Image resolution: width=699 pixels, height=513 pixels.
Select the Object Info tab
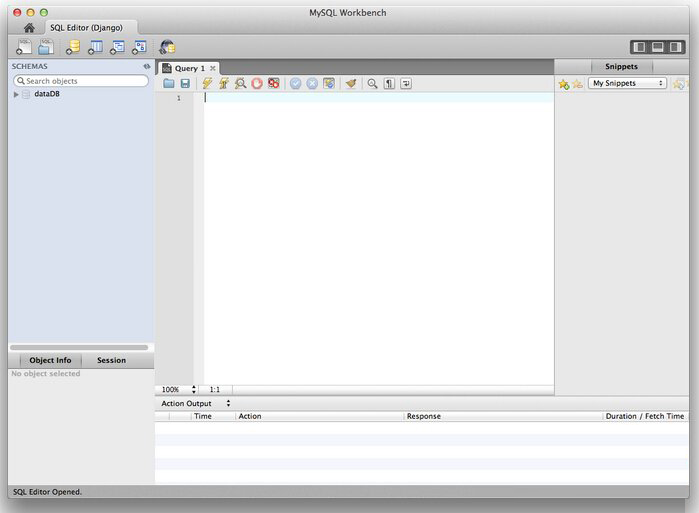[50, 360]
